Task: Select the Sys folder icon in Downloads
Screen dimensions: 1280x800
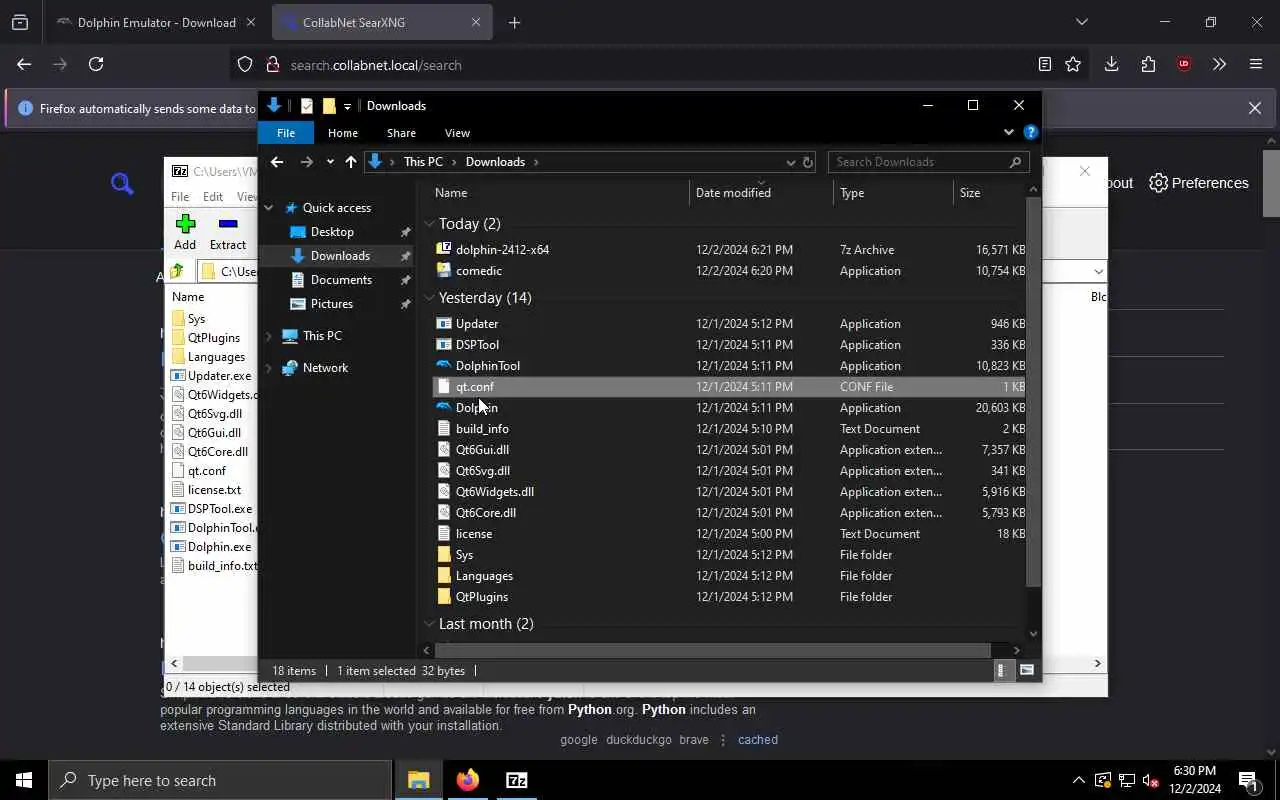Action: [444, 555]
